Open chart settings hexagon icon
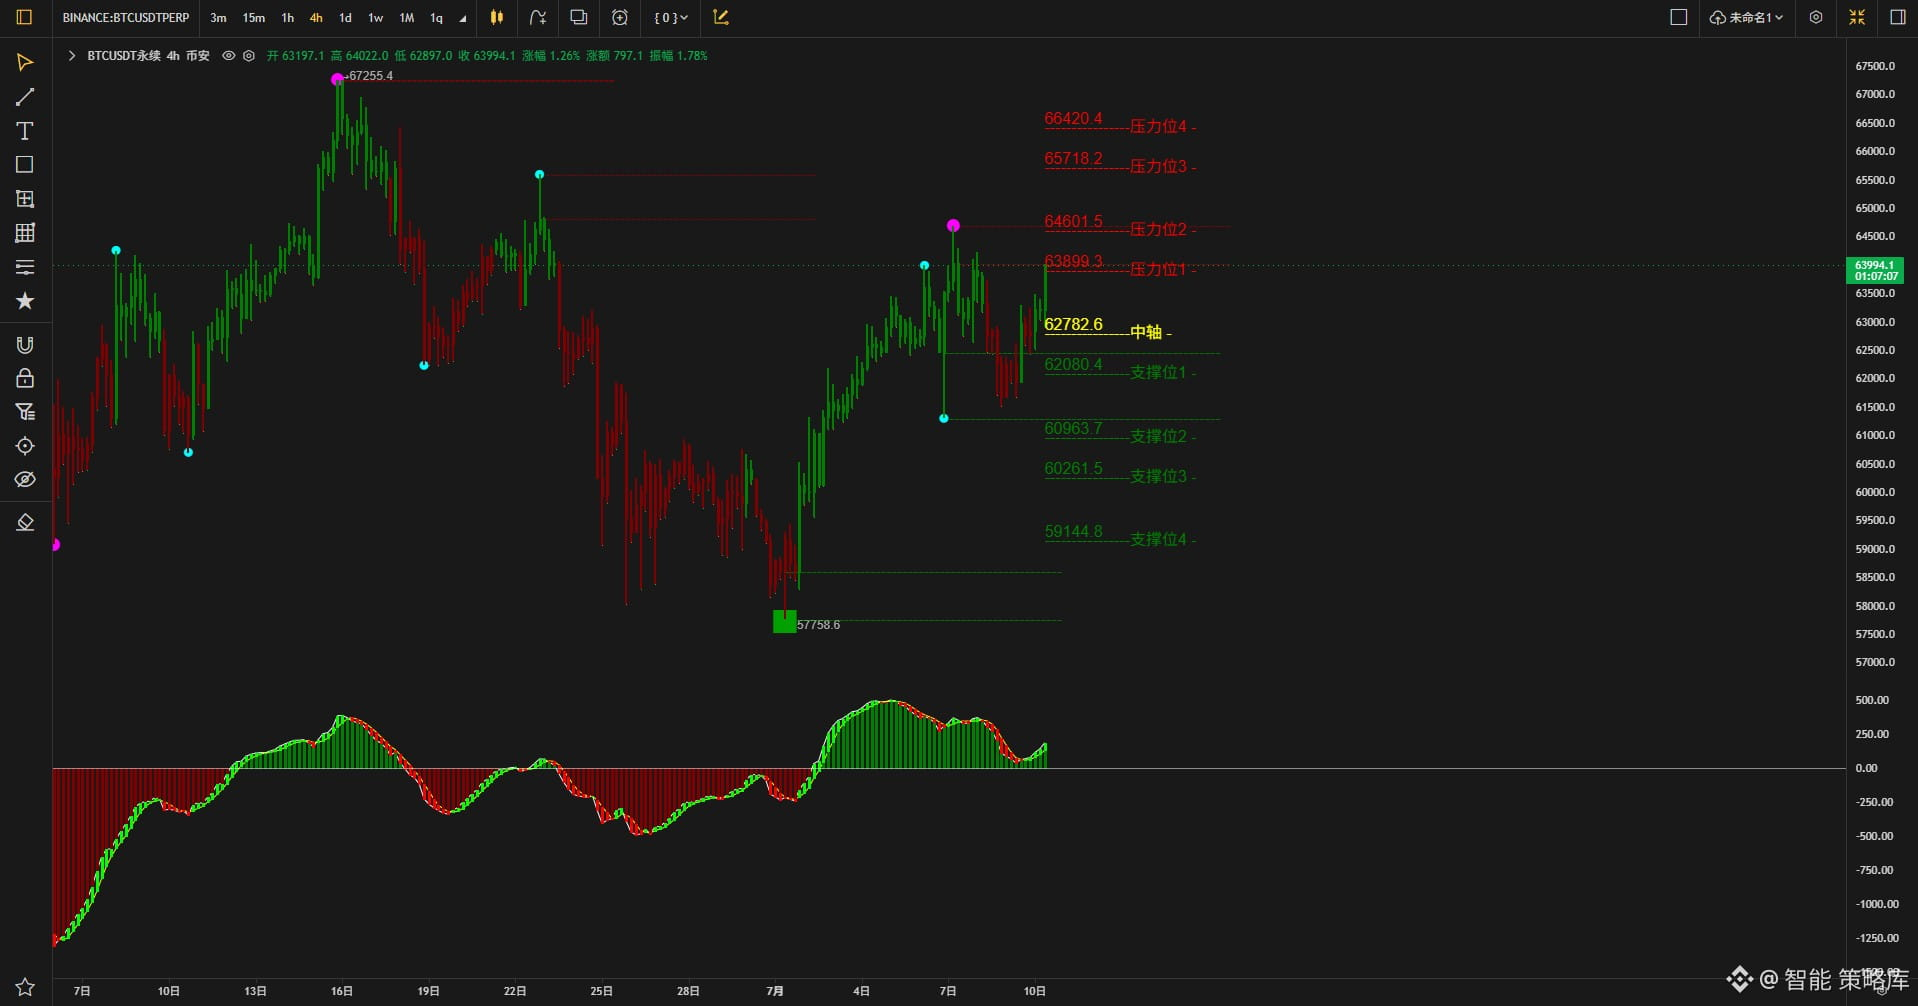Screen dimensions: 1918x1006 (x=1816, y=17)
